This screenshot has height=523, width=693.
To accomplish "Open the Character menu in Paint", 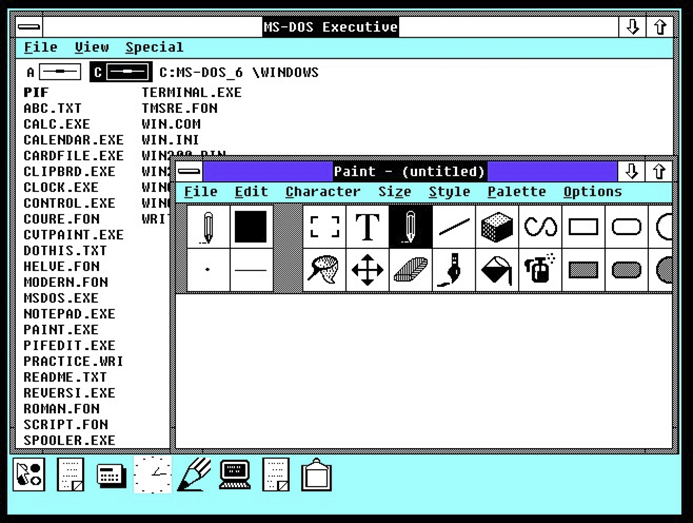I will pos(322,192).
